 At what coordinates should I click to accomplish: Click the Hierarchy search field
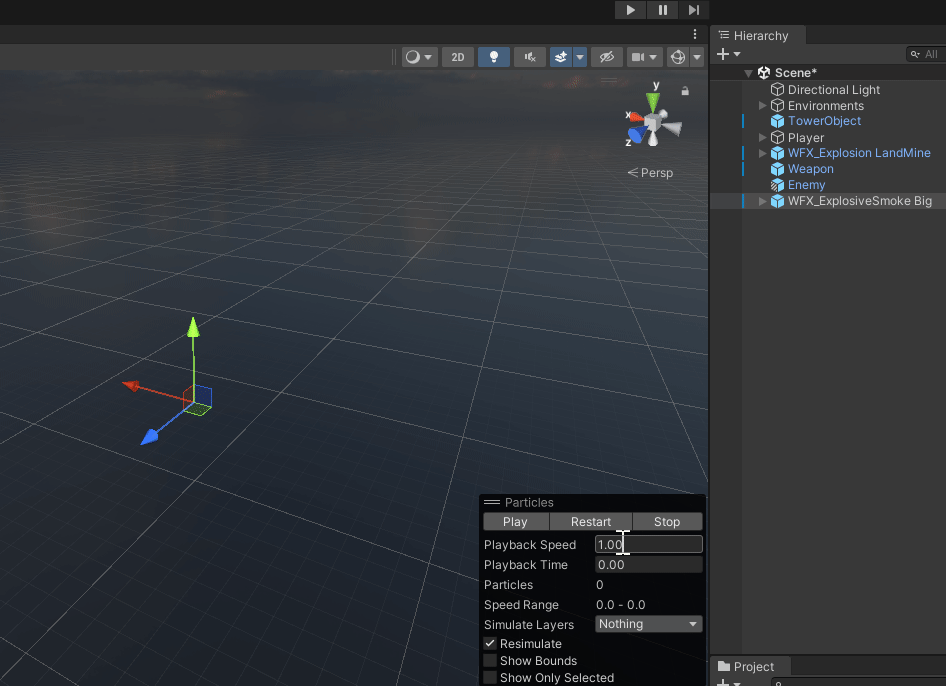click(x=926, y=54)
